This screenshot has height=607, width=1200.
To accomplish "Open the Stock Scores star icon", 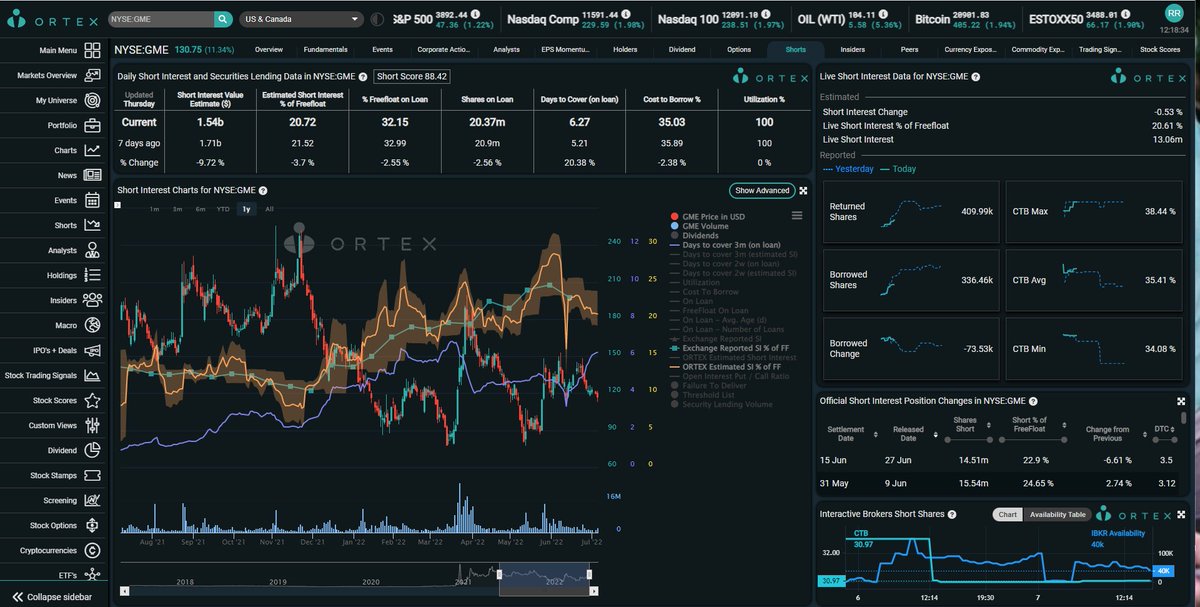I will [92, 400].
